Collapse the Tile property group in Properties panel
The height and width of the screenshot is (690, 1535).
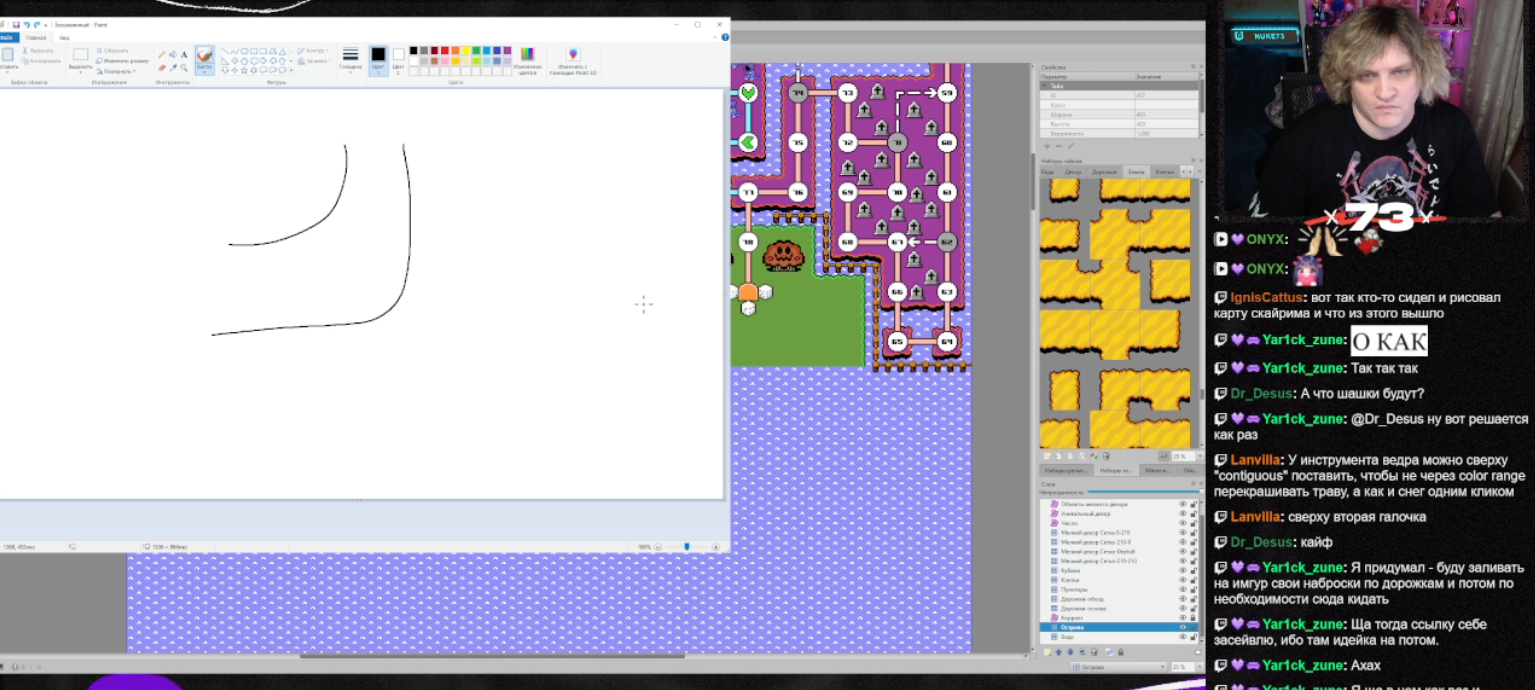coord(1044,86)
